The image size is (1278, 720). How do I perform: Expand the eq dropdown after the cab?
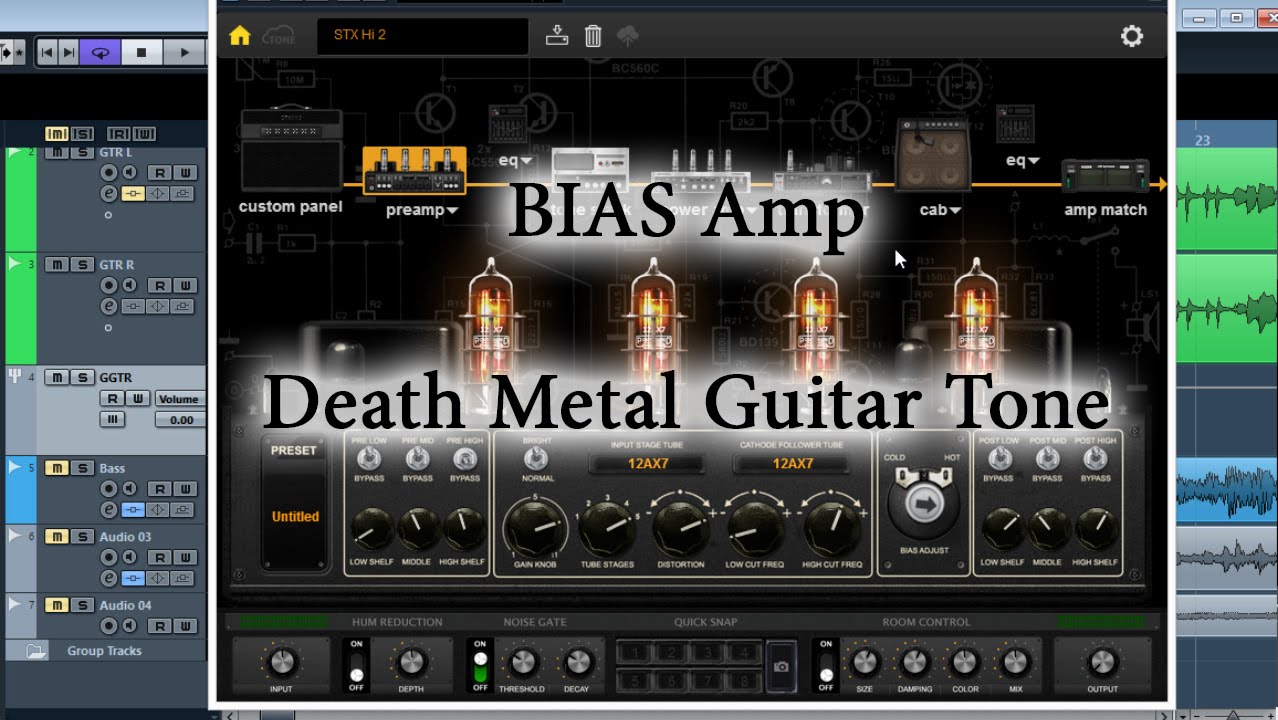click(x=1022, y=160)
